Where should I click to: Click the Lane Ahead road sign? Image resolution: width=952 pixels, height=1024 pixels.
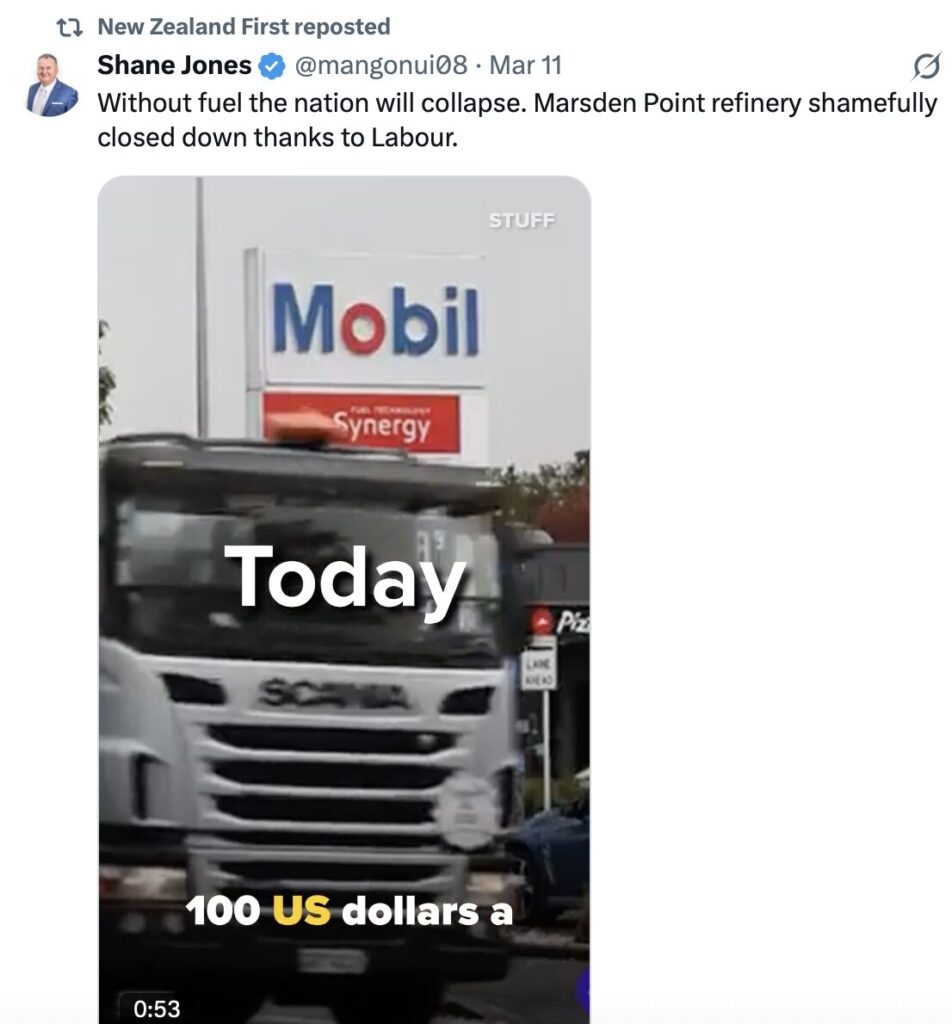point(539,671)
